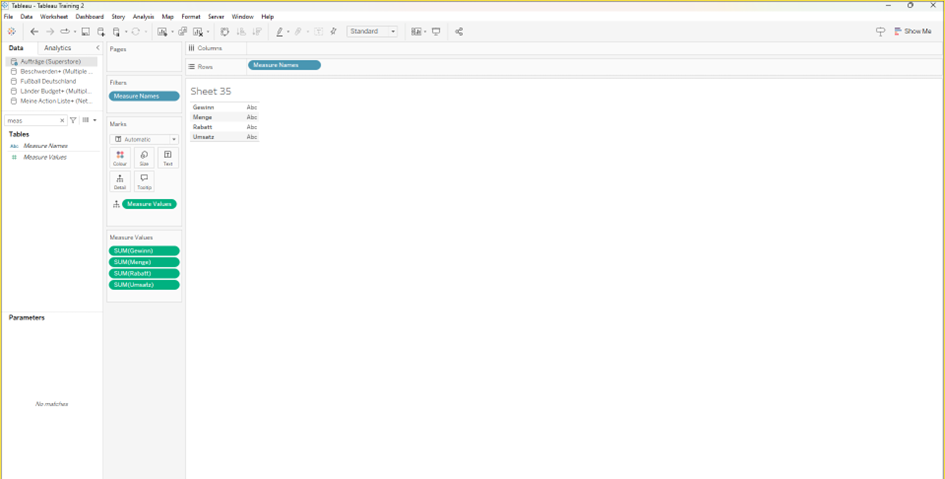Click the Detail marks card button
The image size is (945, 479).
click(x=120, y=181)
